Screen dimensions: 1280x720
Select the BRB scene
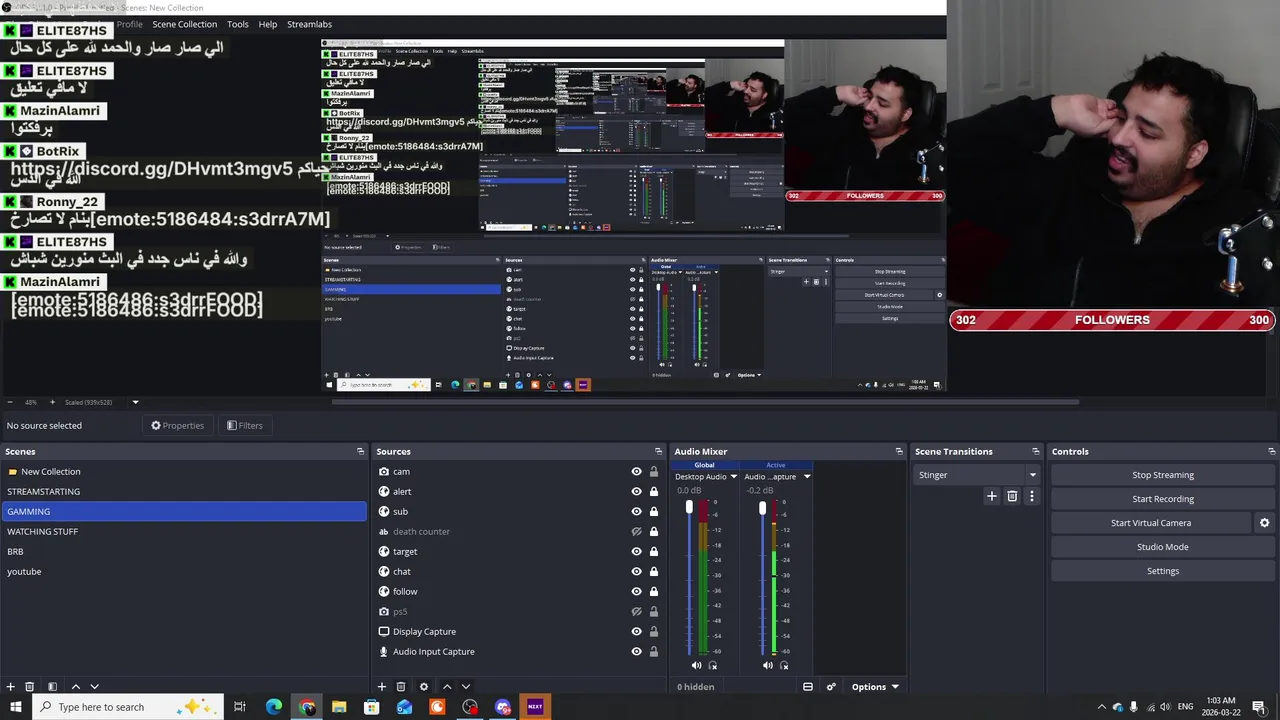tap(184, 552)
